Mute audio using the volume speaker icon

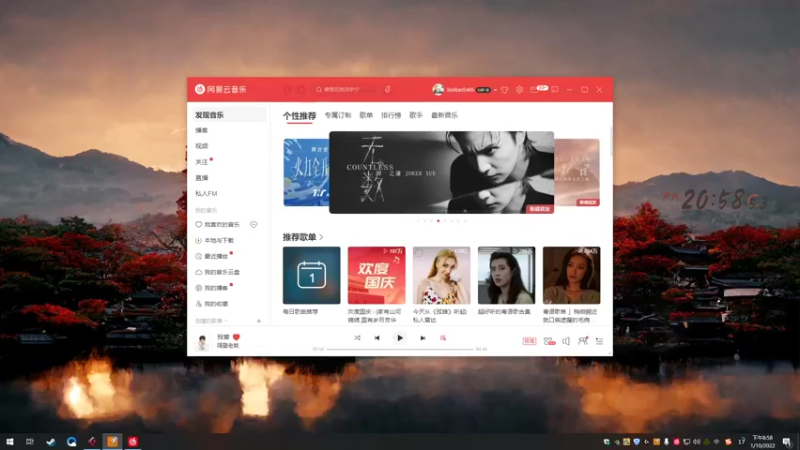pos(566,341)
